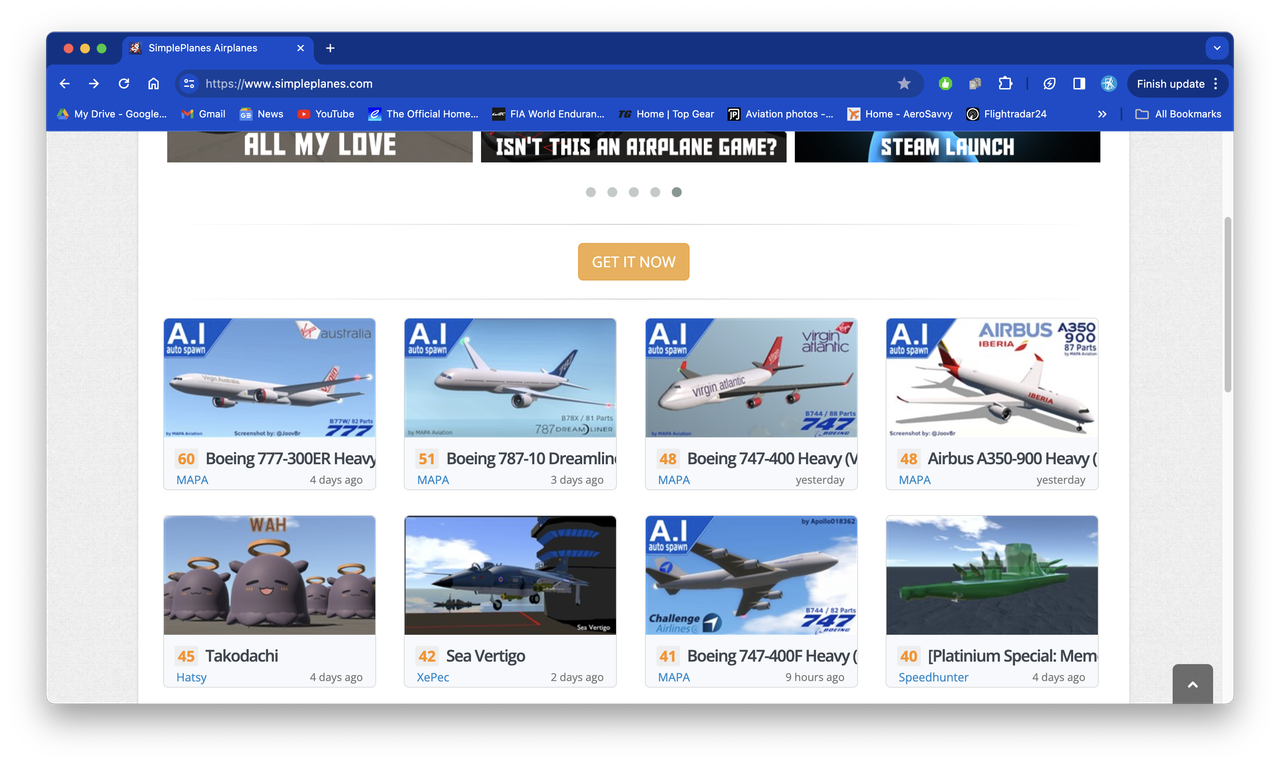Open the Gmail bookmark

pyautogui.click(x=203, y=114)
